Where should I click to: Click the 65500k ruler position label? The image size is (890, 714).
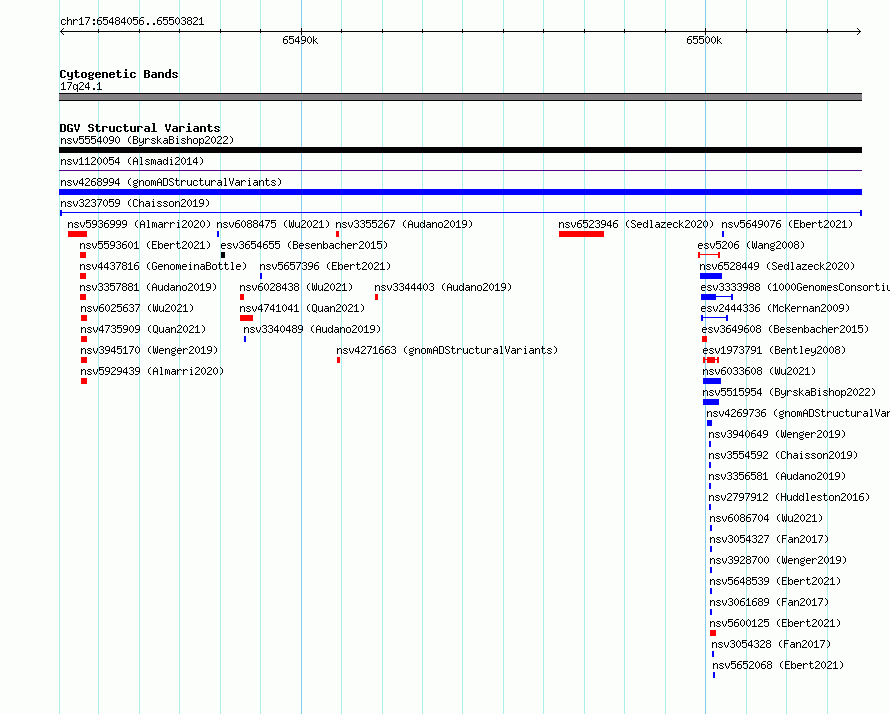[704, 40]
